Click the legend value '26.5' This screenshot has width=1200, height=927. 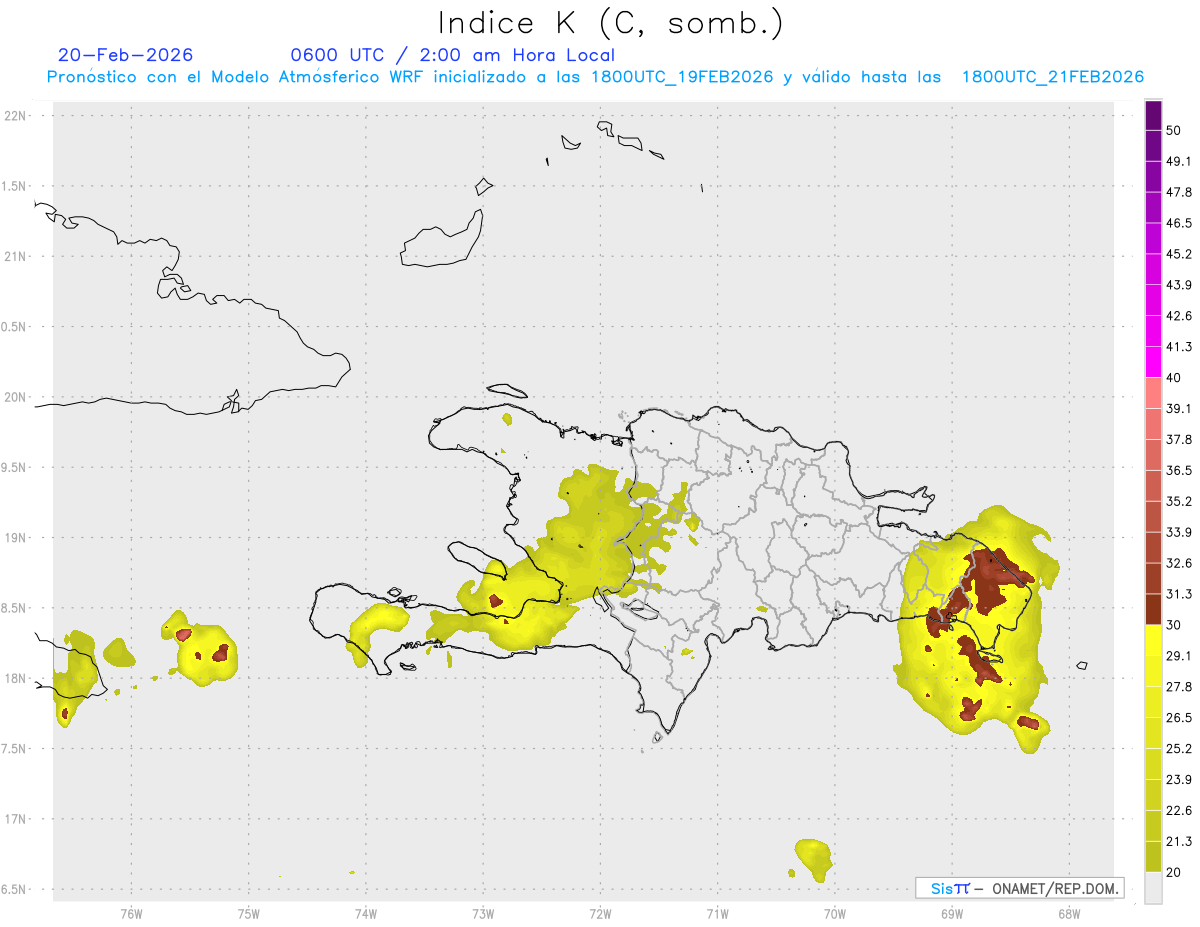pos(1179,717)
